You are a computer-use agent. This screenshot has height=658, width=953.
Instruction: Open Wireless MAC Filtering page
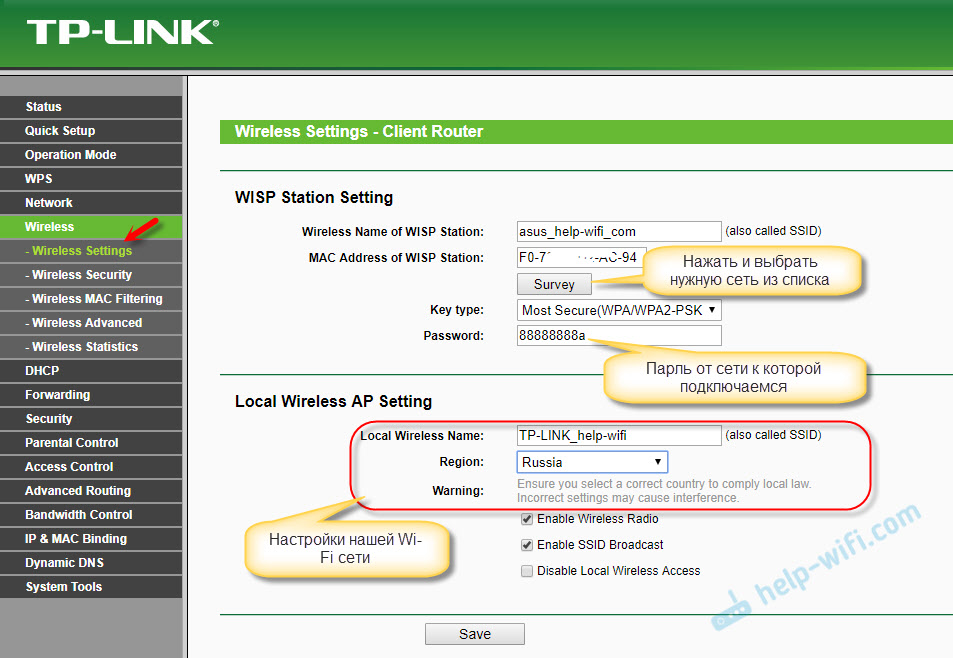[97, 299]
